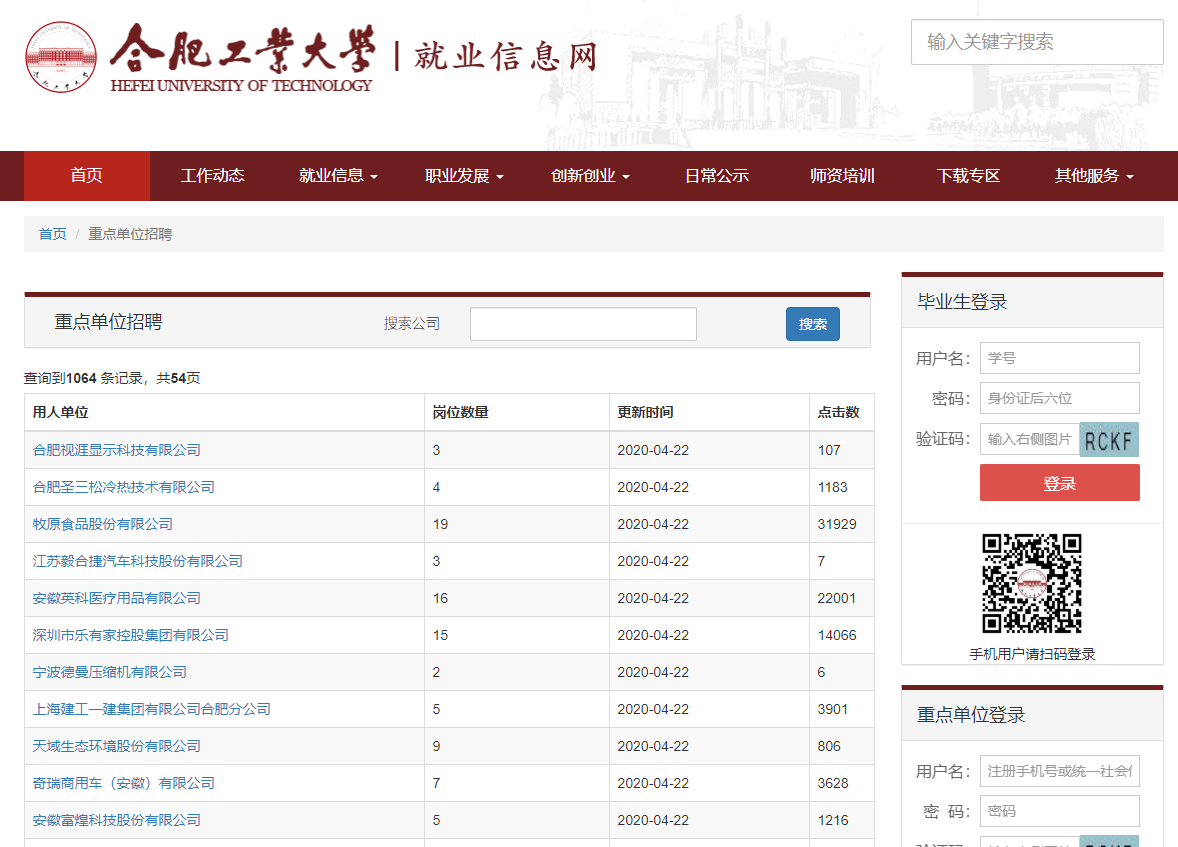Expand the 职业发展 dropdown
Viewport: 1178px width, 847px height.
[463, 175]
